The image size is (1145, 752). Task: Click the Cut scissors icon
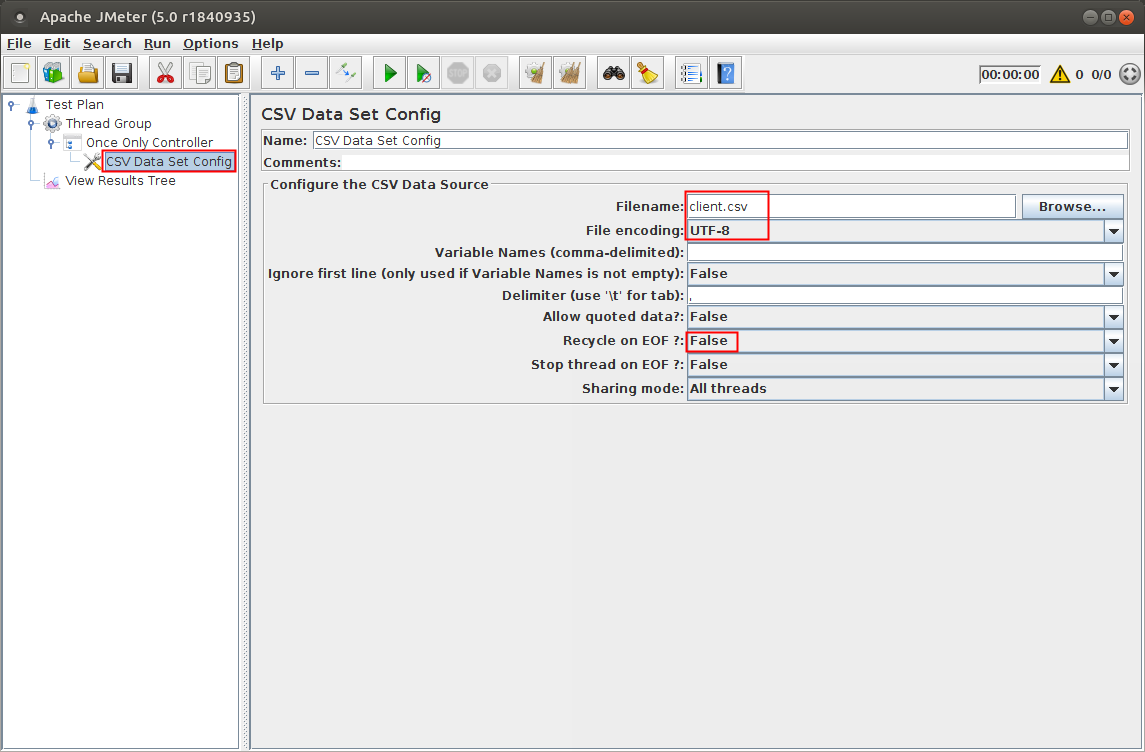(166, 73)
